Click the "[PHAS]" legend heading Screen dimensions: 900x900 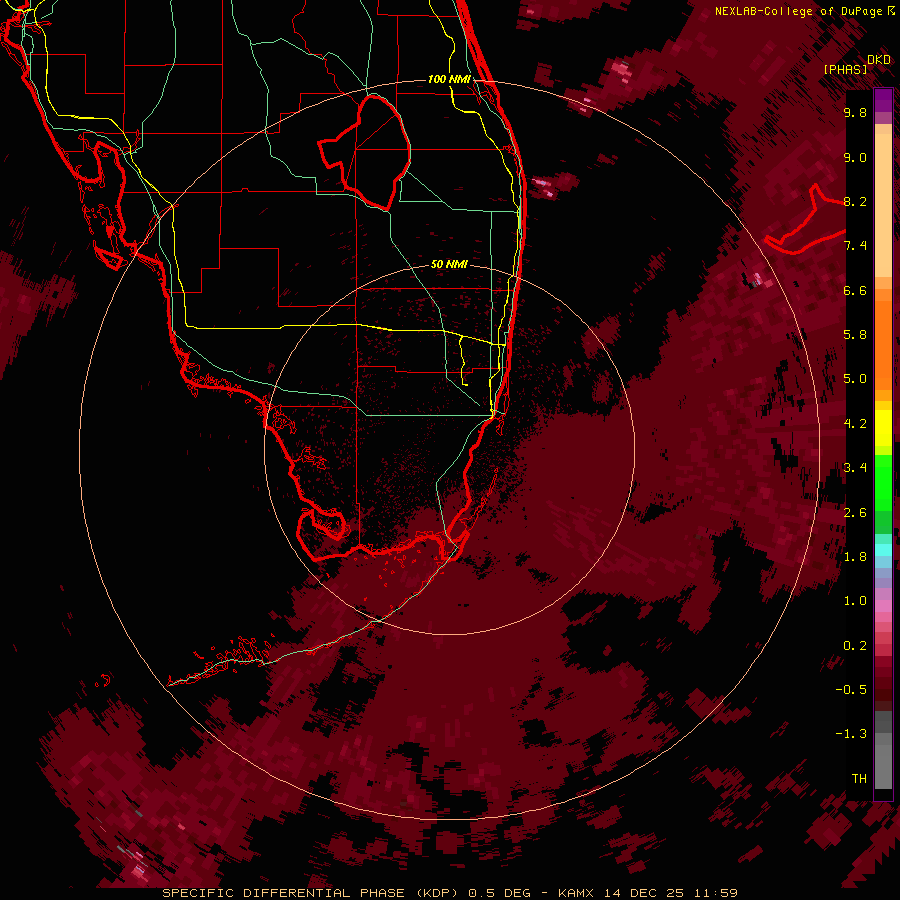[x=845, y=69]
